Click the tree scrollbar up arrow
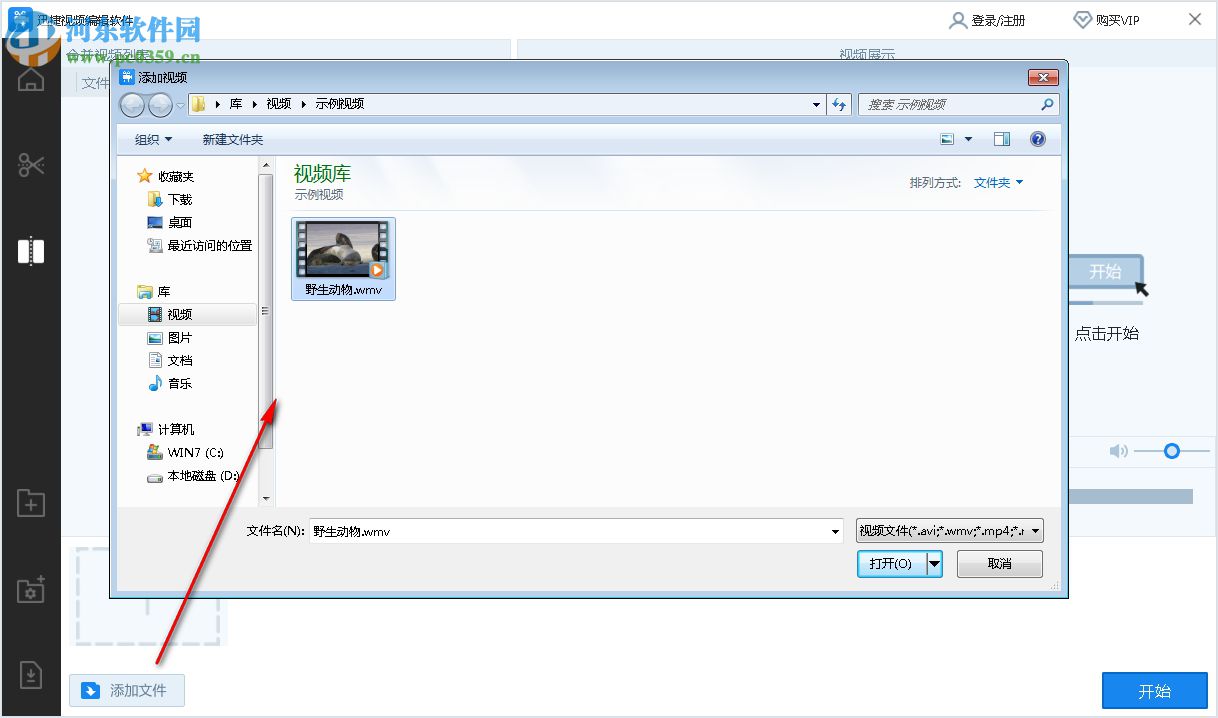The height and width of the screenshot is (718, 1218). pos(266,165)
